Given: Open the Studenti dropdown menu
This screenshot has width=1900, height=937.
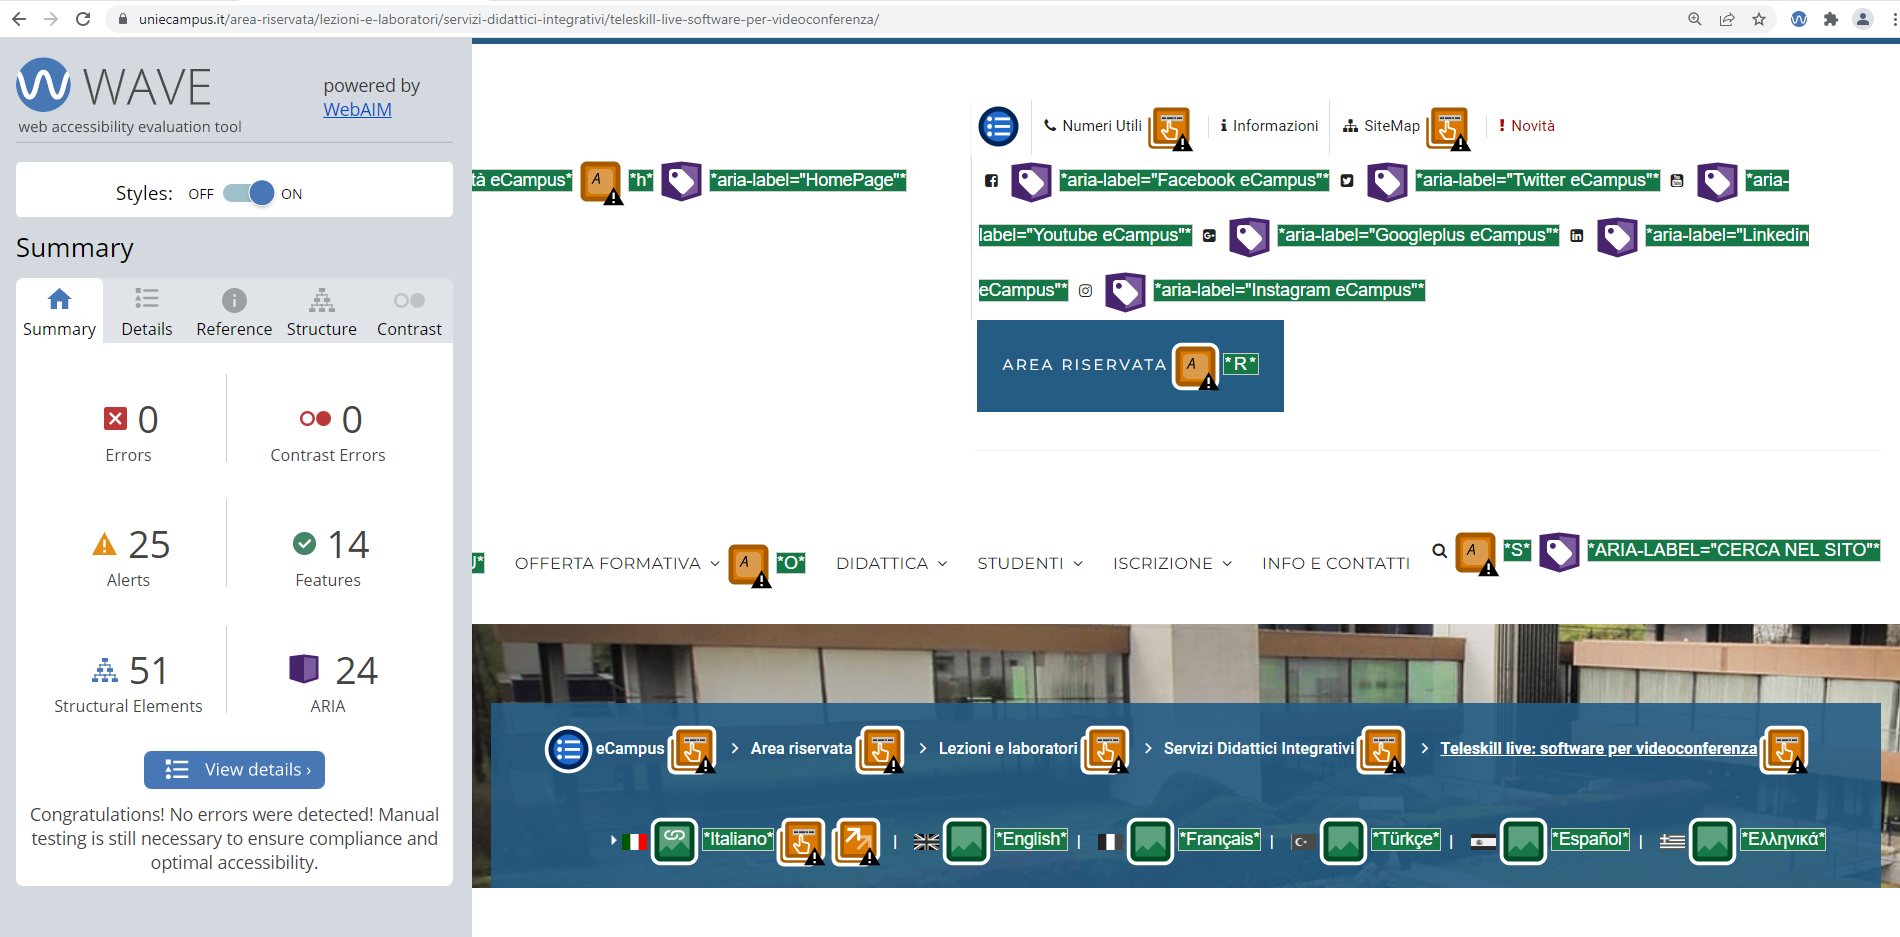Looking at the screenshot, I should coord(1029,564).
